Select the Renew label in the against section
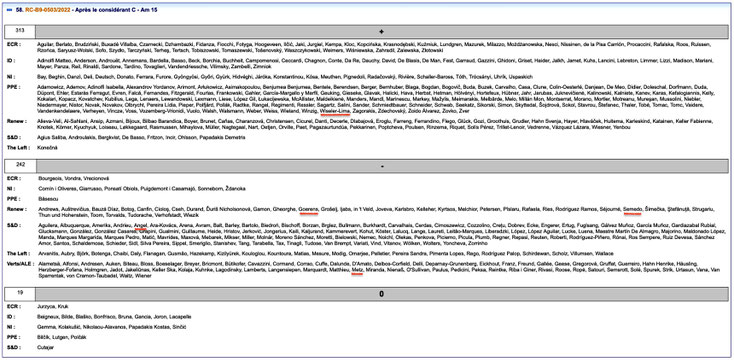 16,209
